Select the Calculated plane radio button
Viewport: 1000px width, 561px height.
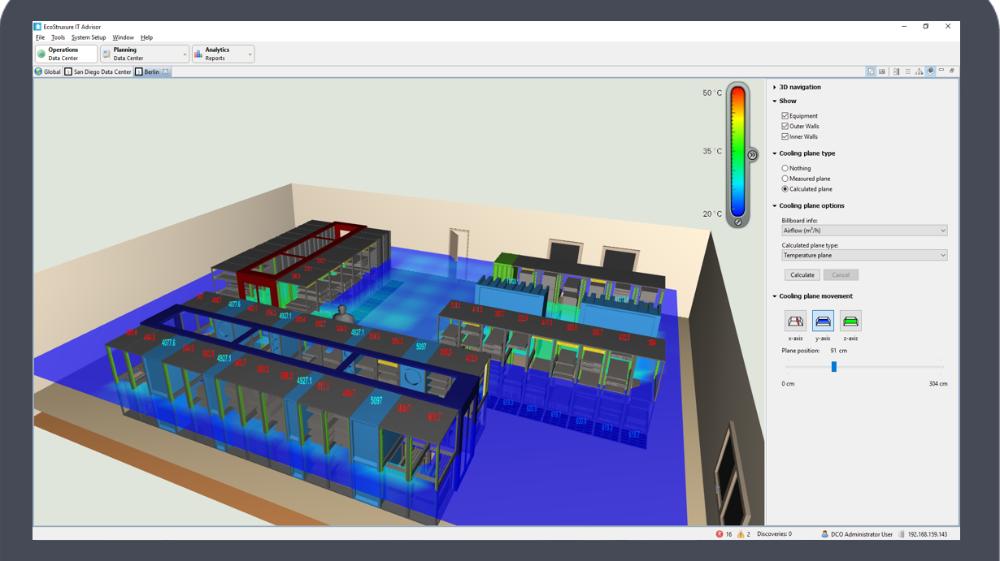tap(785, 189)
